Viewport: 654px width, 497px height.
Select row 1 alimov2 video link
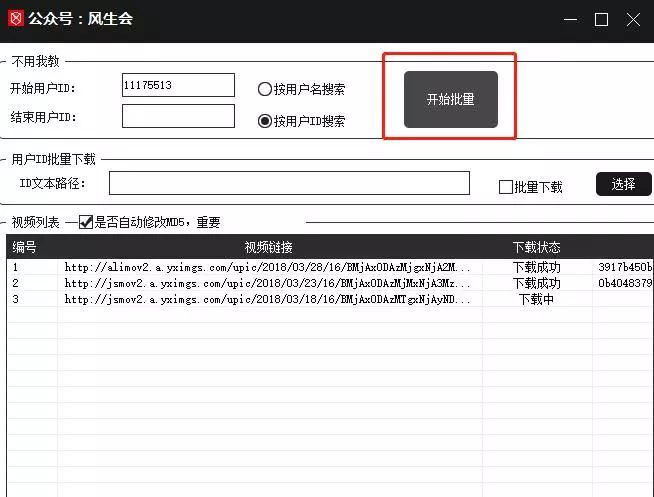[x=267, y=267]
